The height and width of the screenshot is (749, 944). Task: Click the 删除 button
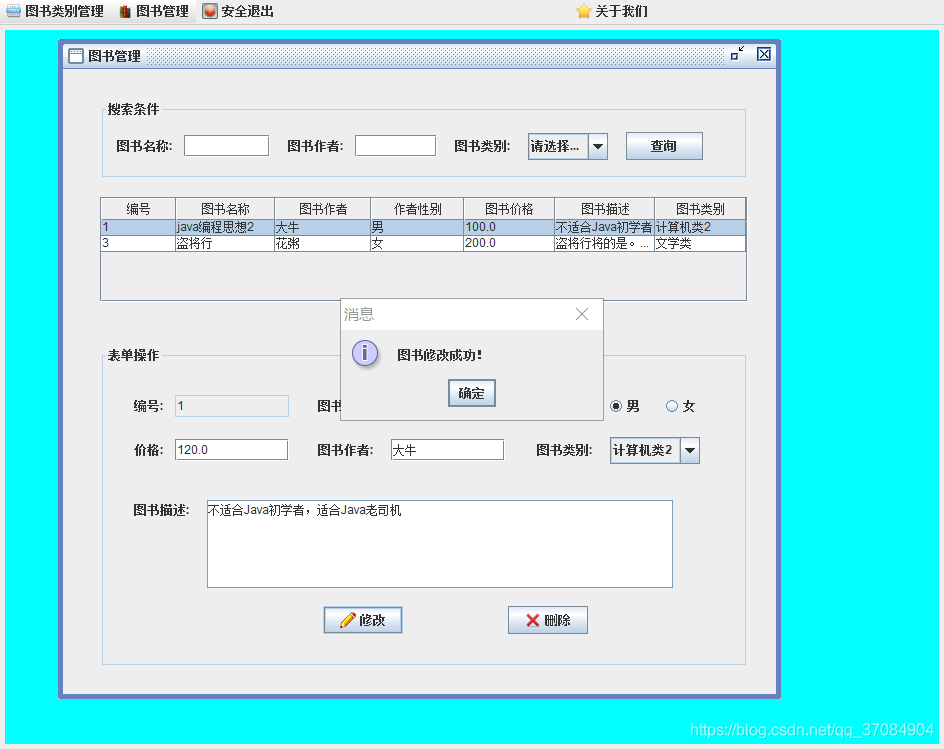coord(548,620)
